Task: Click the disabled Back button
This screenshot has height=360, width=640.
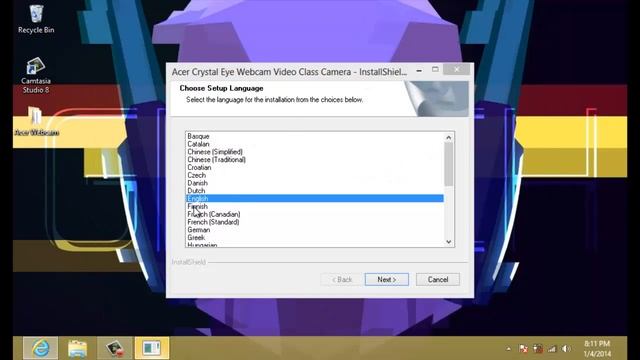Action: (x=342, y=280)
